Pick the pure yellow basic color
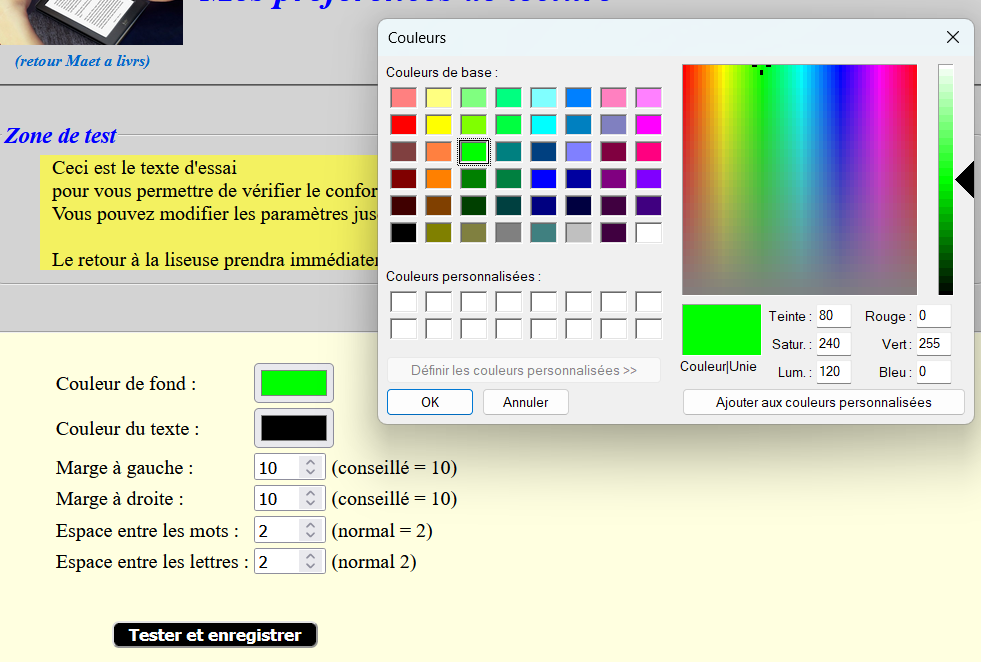The width and height of the screenshot is (981, 662). (x=439, y=125)
